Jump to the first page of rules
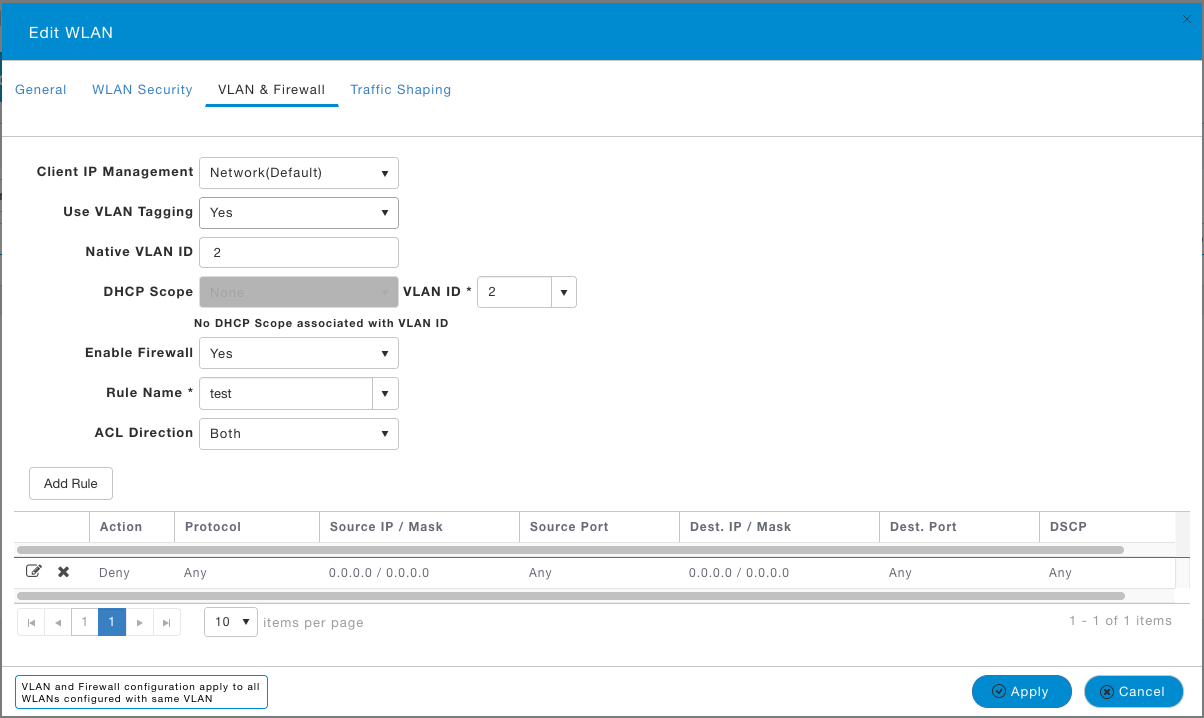1204x718 pixels. click(30, 621)
